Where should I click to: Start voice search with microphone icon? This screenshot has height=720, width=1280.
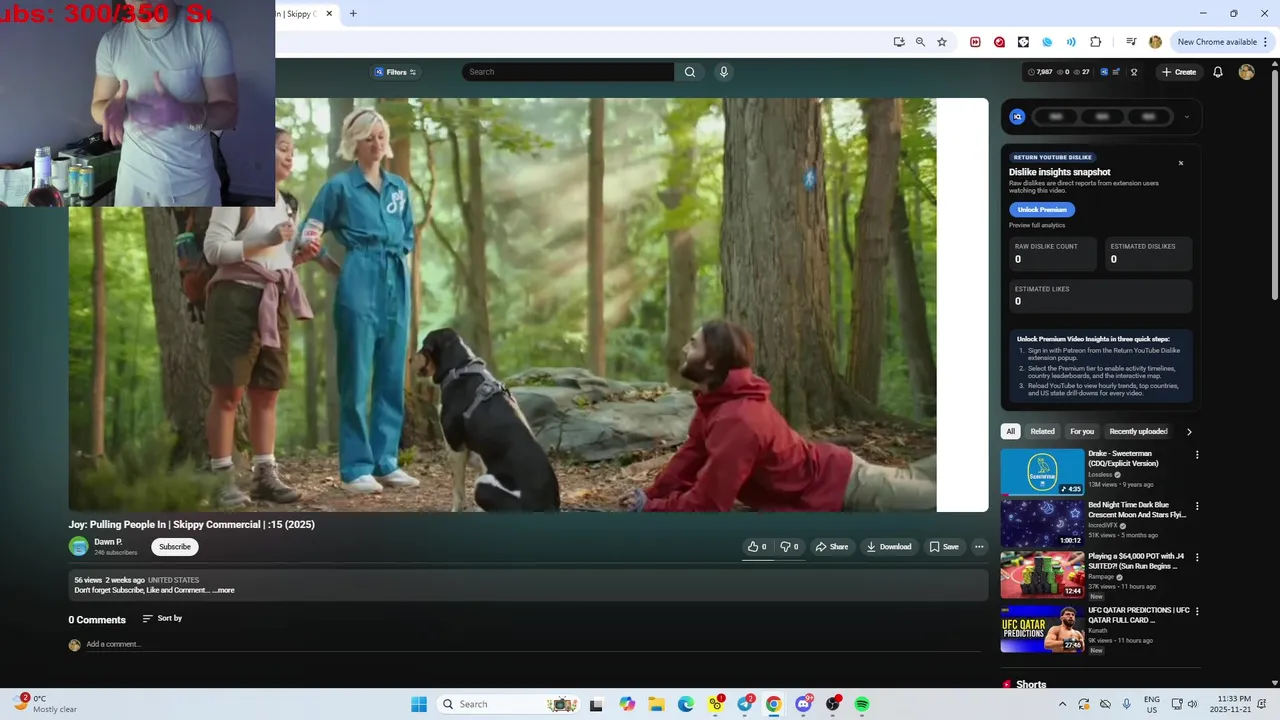click(723, 72)
